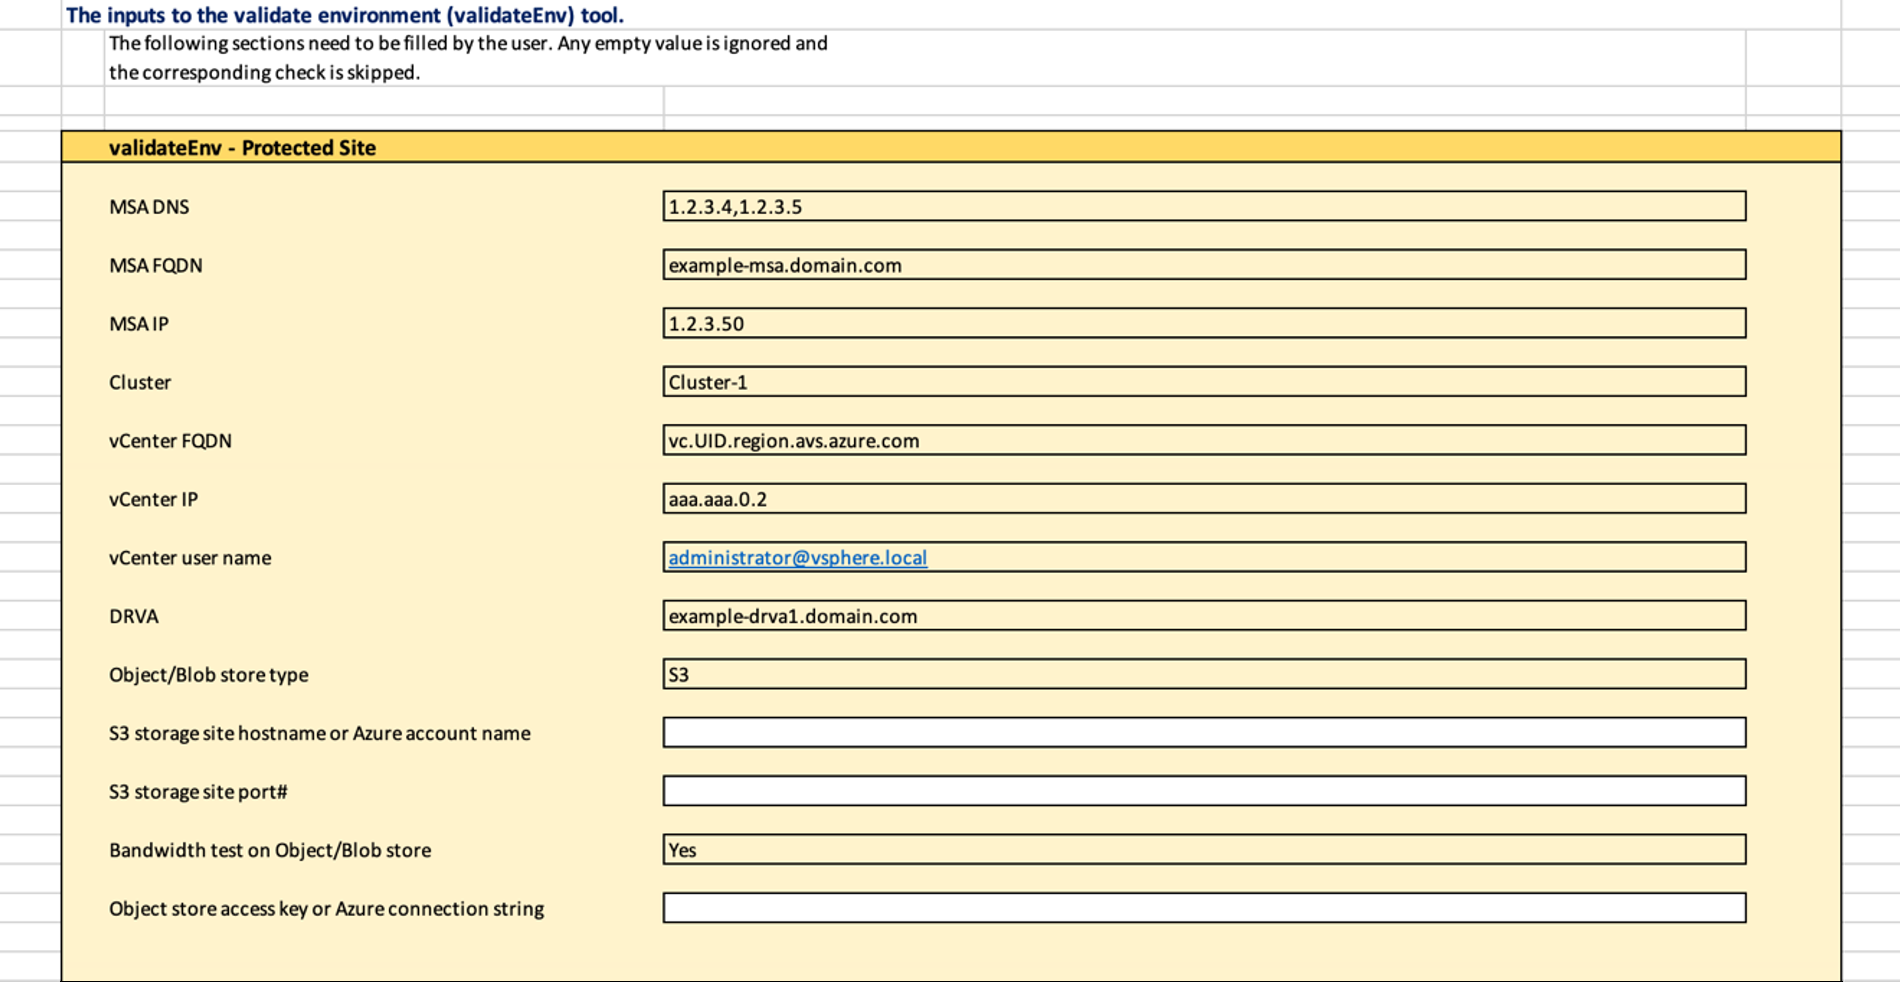Click the vCenter FQDN input box
Screen dimensions: 1900x982
(x=1203, y=440)
